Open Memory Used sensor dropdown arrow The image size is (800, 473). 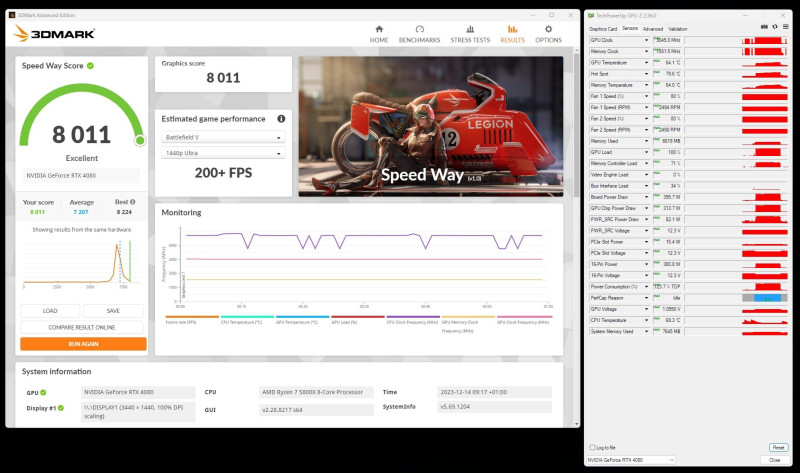[x=646, y=141]
